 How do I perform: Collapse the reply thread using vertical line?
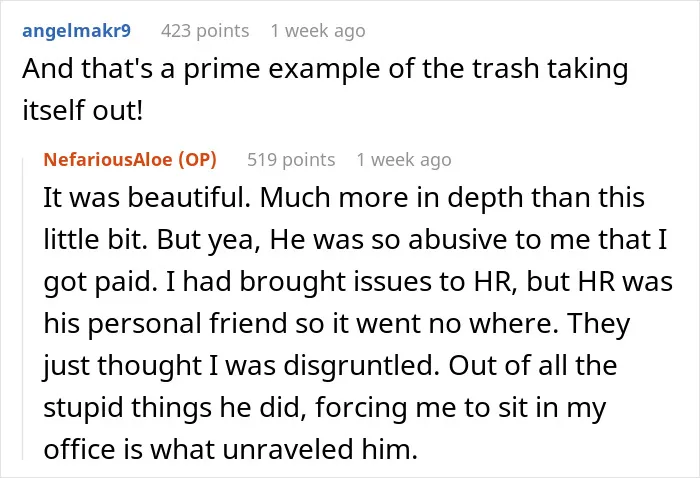tap(23, 308)
